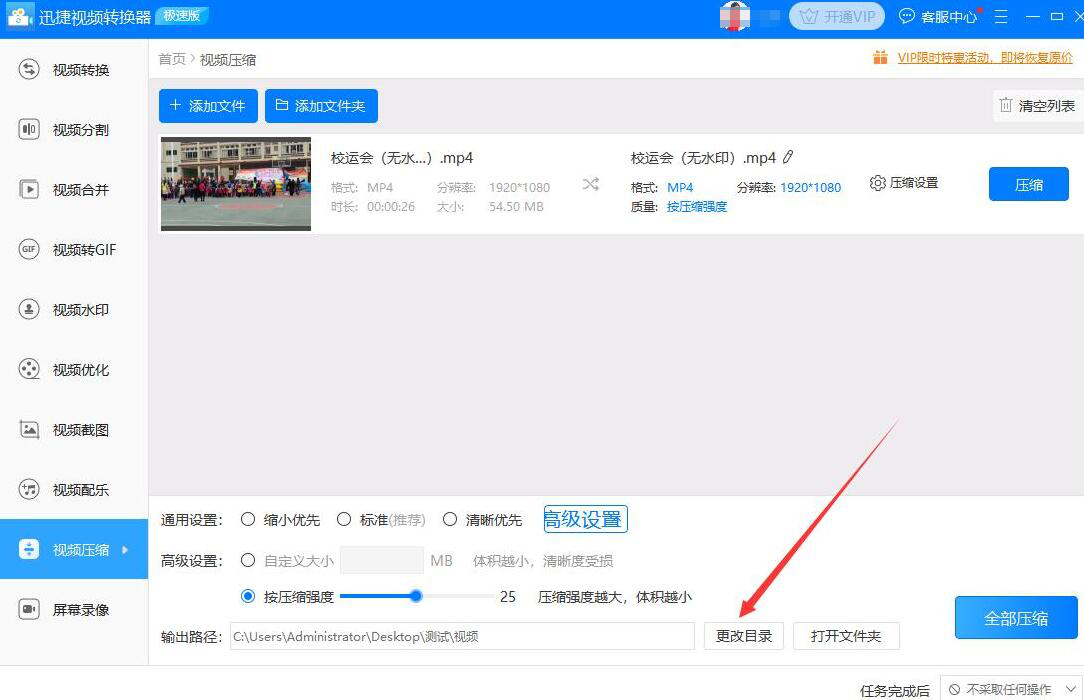Click the shuffle arrows conversion icon

590,185
